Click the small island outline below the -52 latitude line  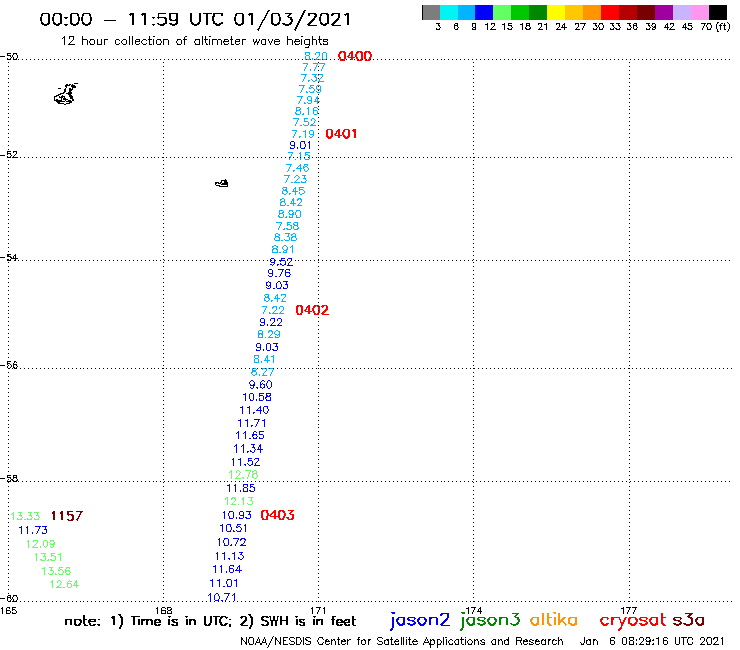(x=222, y=183)
